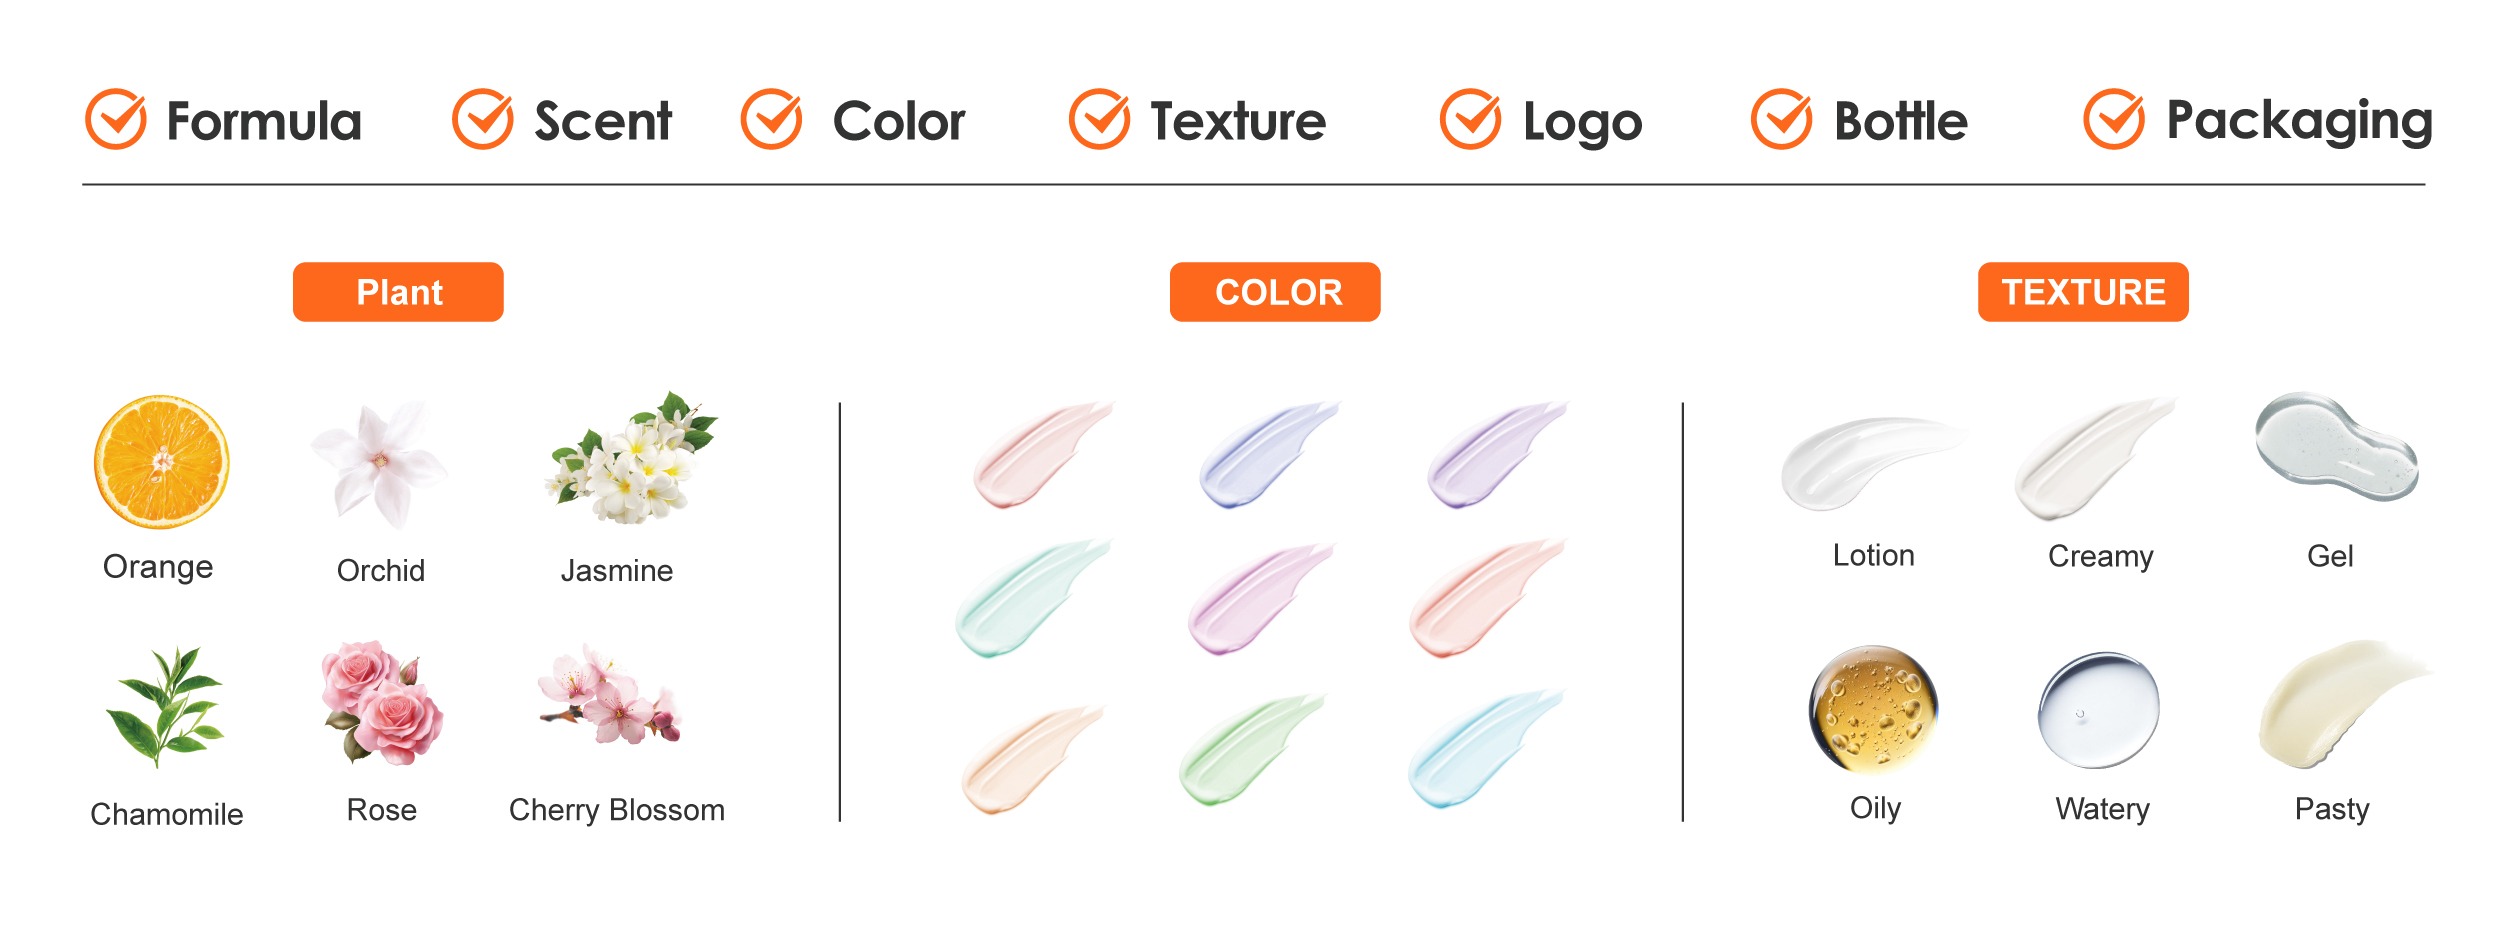
Task: Select the orange TEXTURE label button
Action: pyautogui.click(x=2083, y=292)
